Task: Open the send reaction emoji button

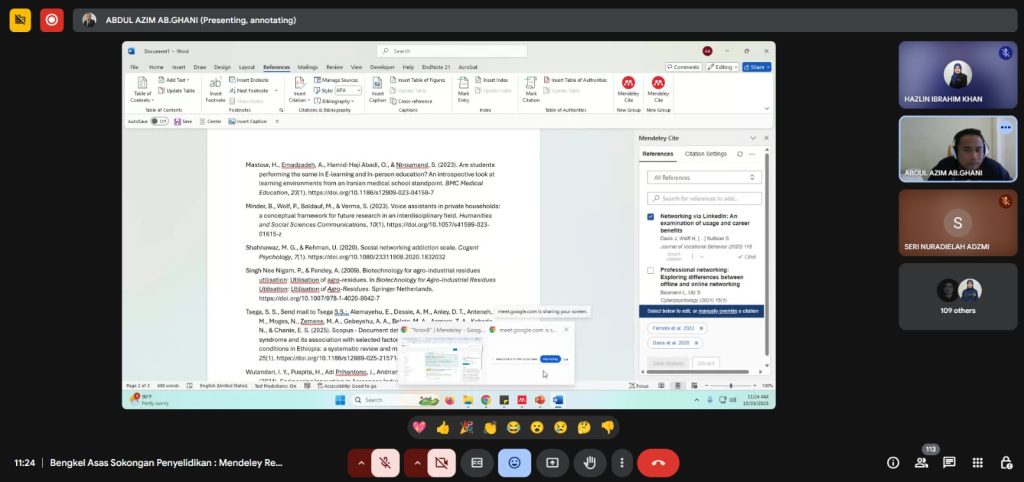Action: tap(515, 463)
